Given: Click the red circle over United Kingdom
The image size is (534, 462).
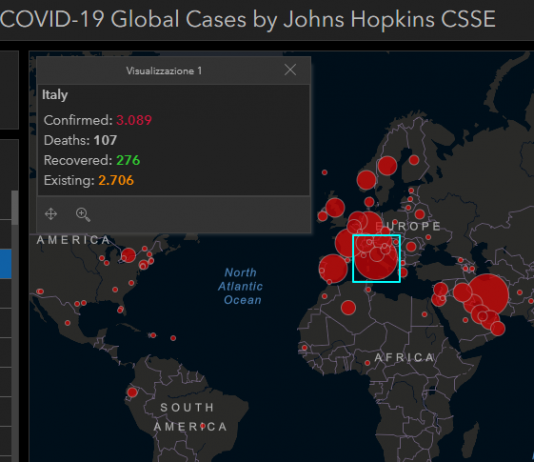Looking at the screenshot, I should (x=335, y=207).
